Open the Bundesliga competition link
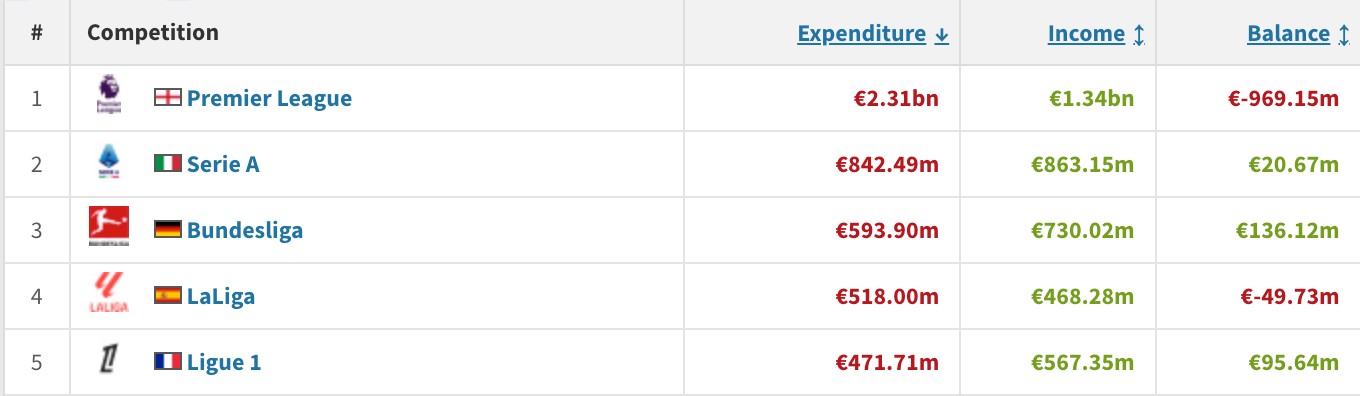Viewport: 1360px width, 396px height. click(245, 230)
